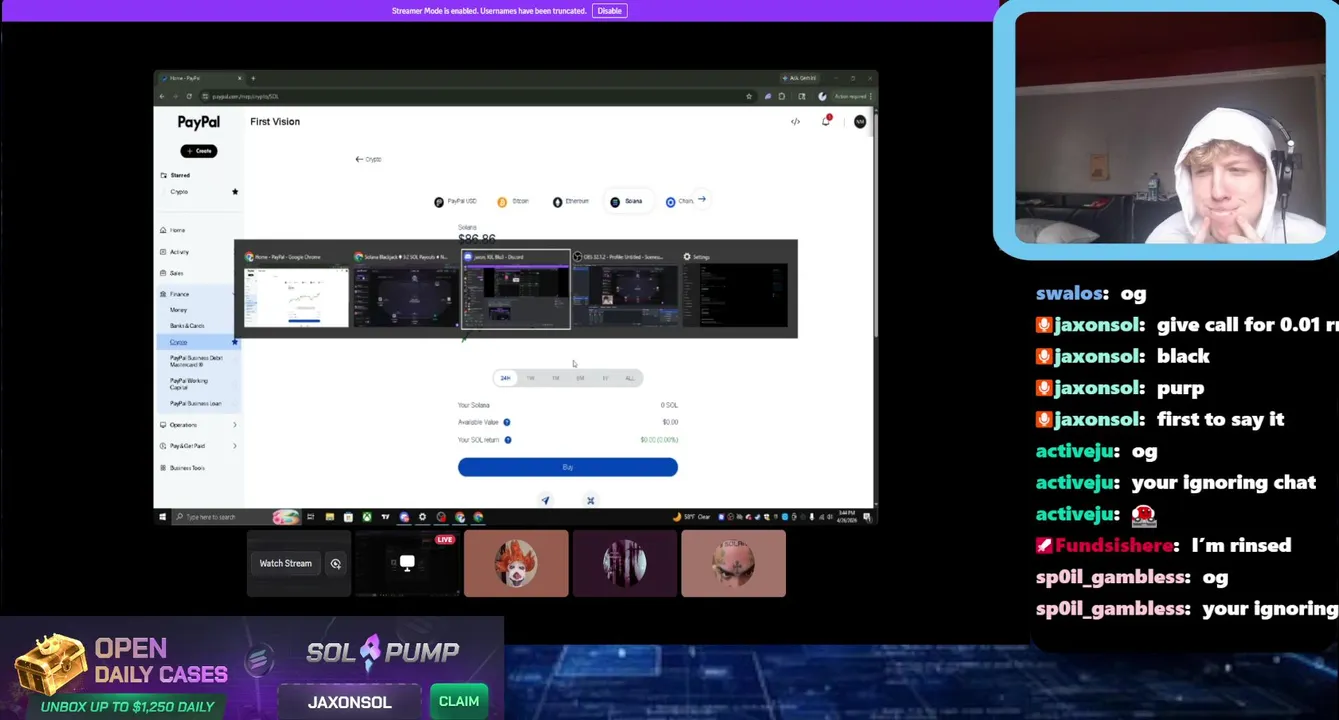Open the starred Crypto shortcut
Image resolution: width=1339 pixels, height=720 pixels.
[179, 192]
